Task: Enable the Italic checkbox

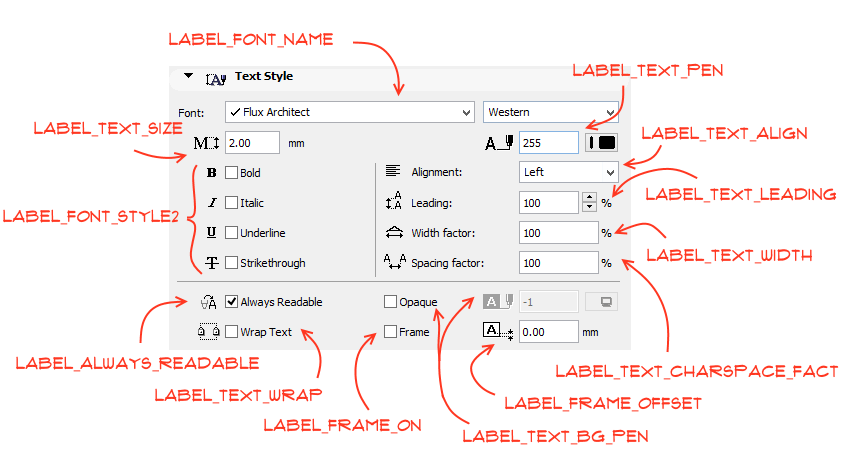Action: (231, 203)
